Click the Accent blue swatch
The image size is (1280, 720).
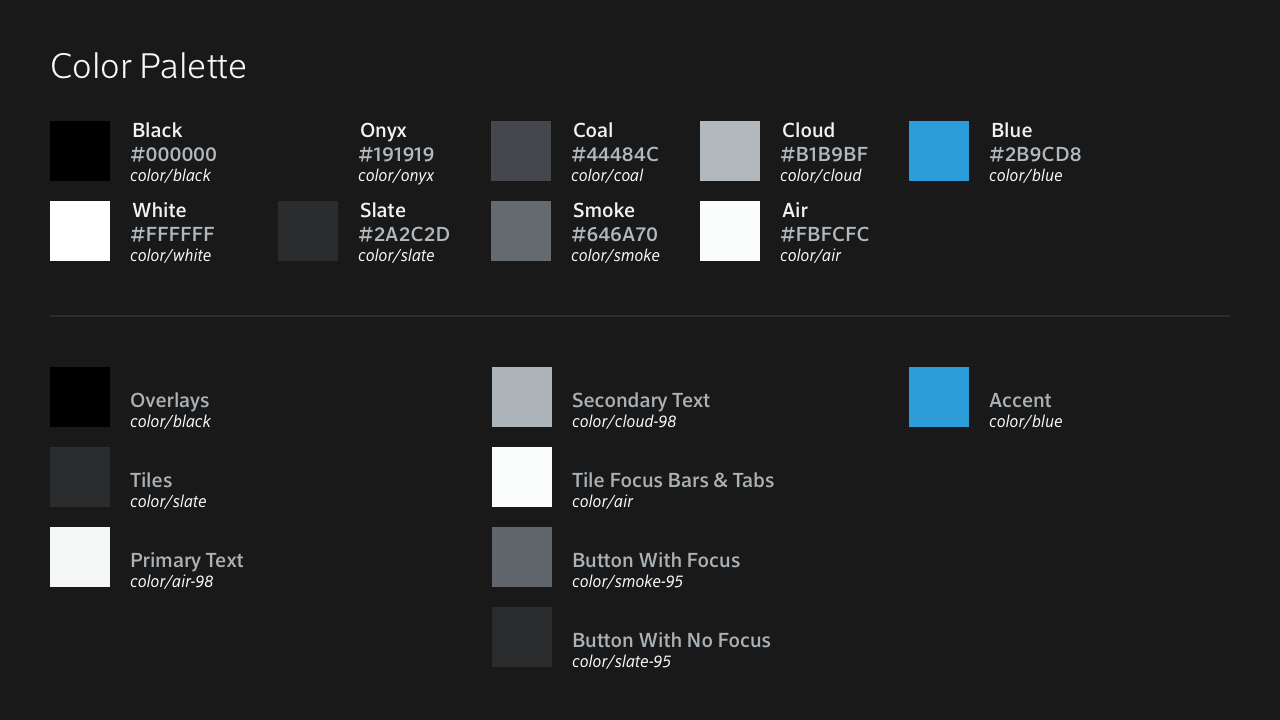939,397
